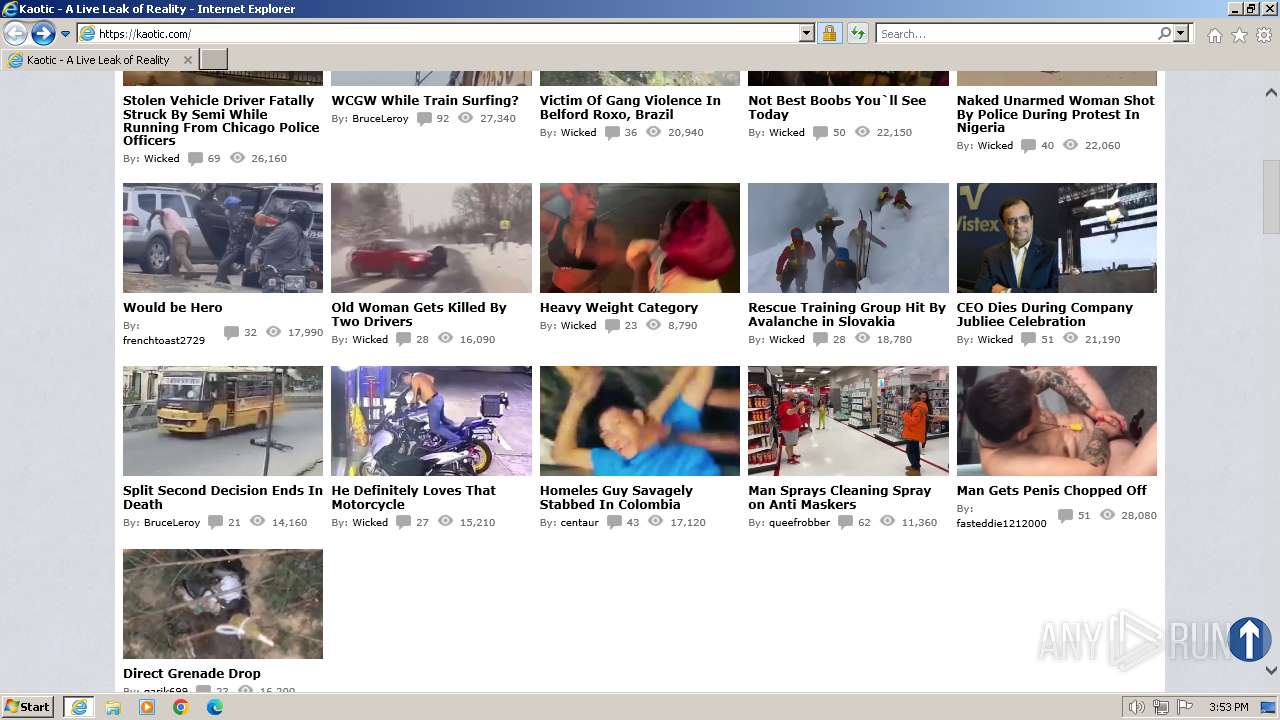Click the comment icon for 'Heavy Weight Category'
This screenshot has height=720, width=1280.
point(612,326)
